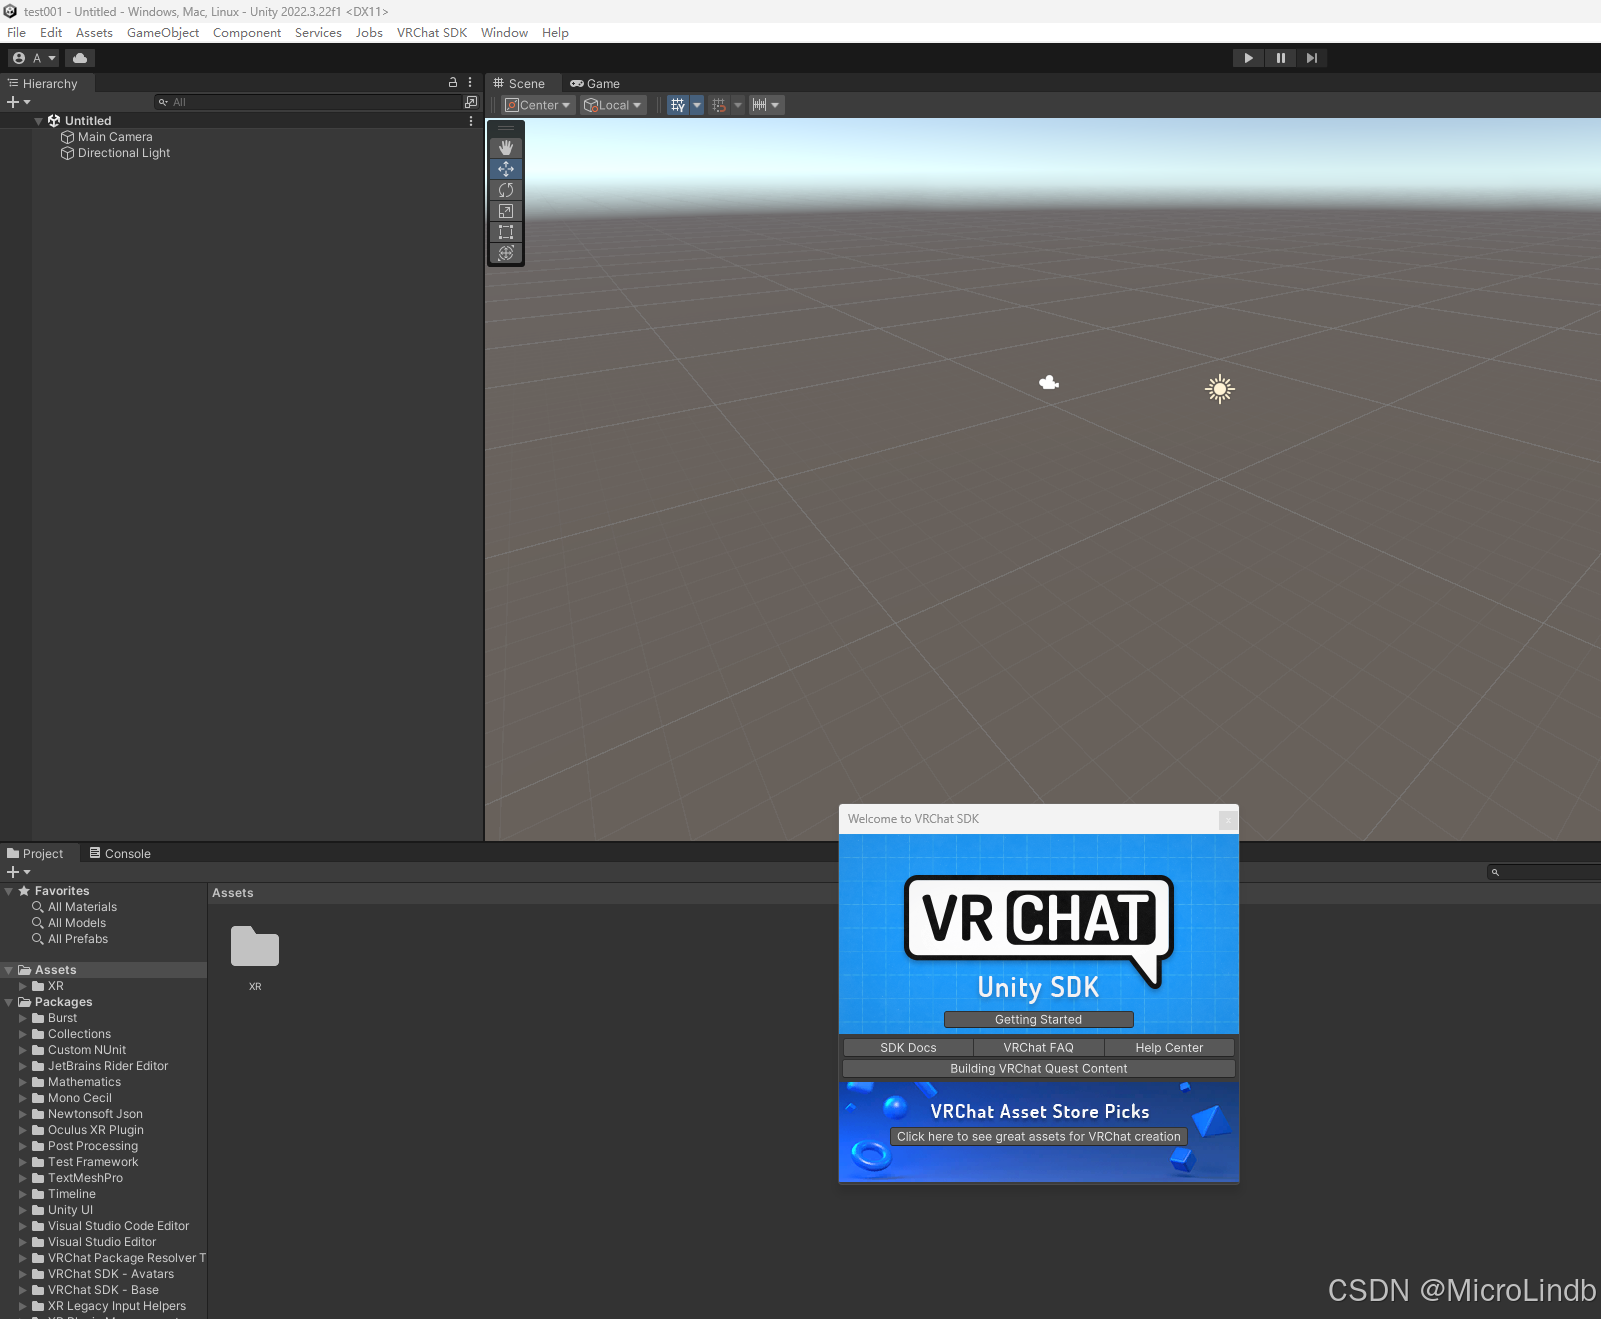
Task: Open SDK Docs
Action: (908, 1048)
